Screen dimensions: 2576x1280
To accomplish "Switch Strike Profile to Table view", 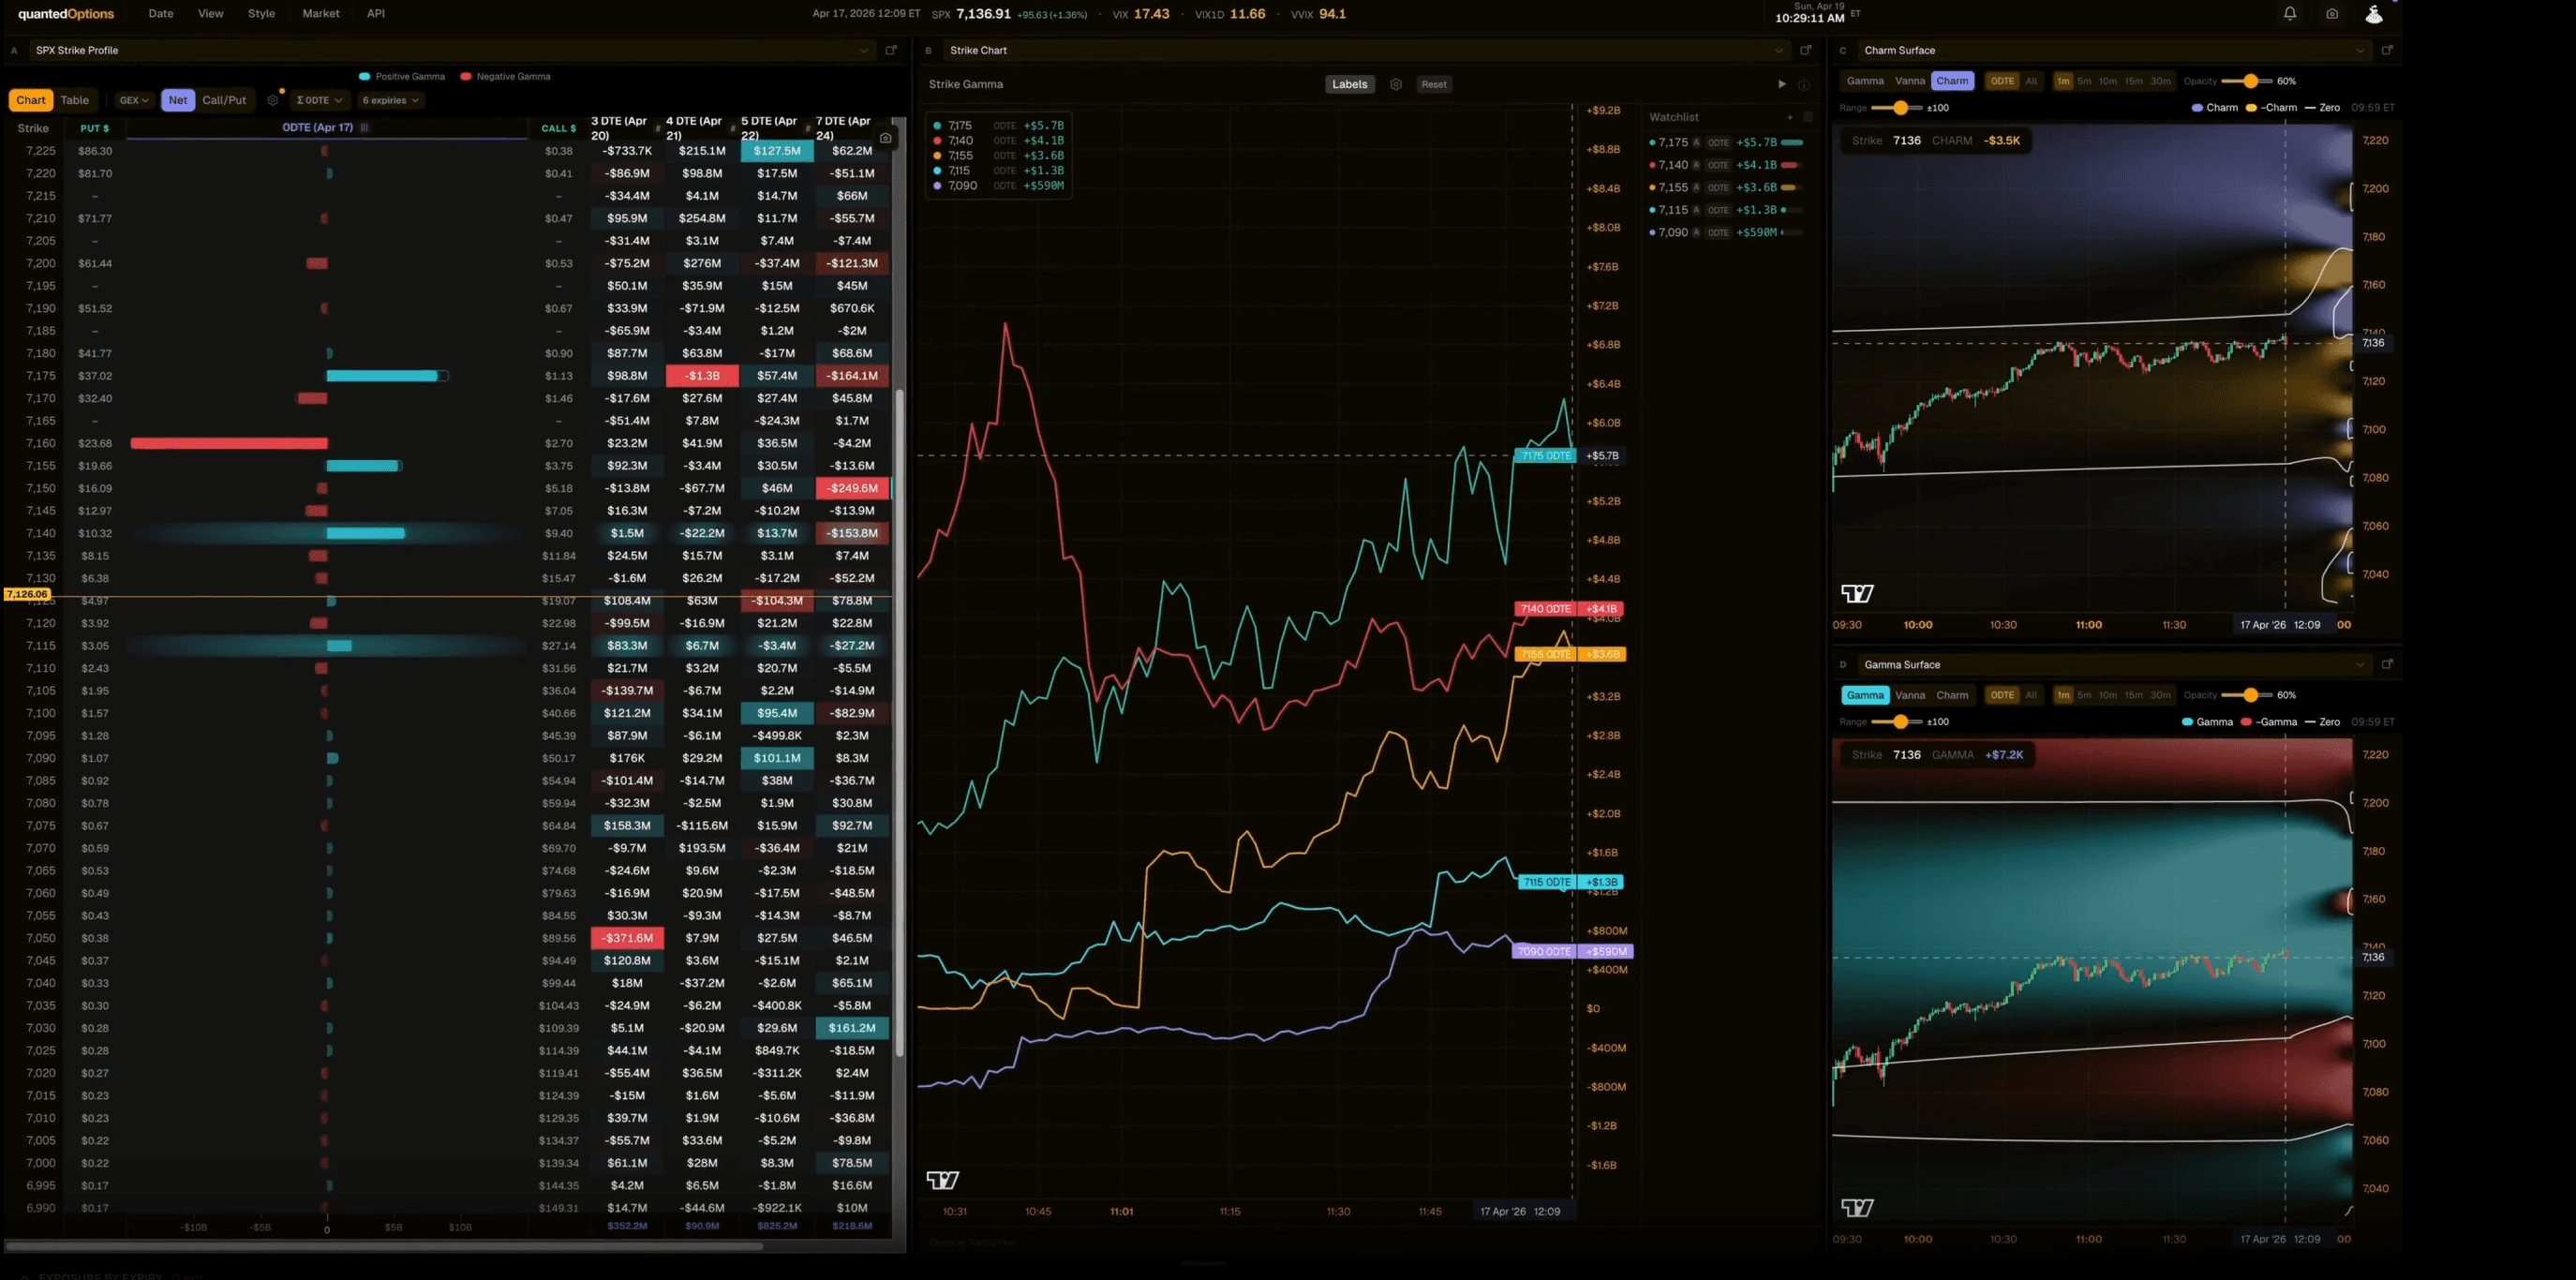I will pos(75,100).
